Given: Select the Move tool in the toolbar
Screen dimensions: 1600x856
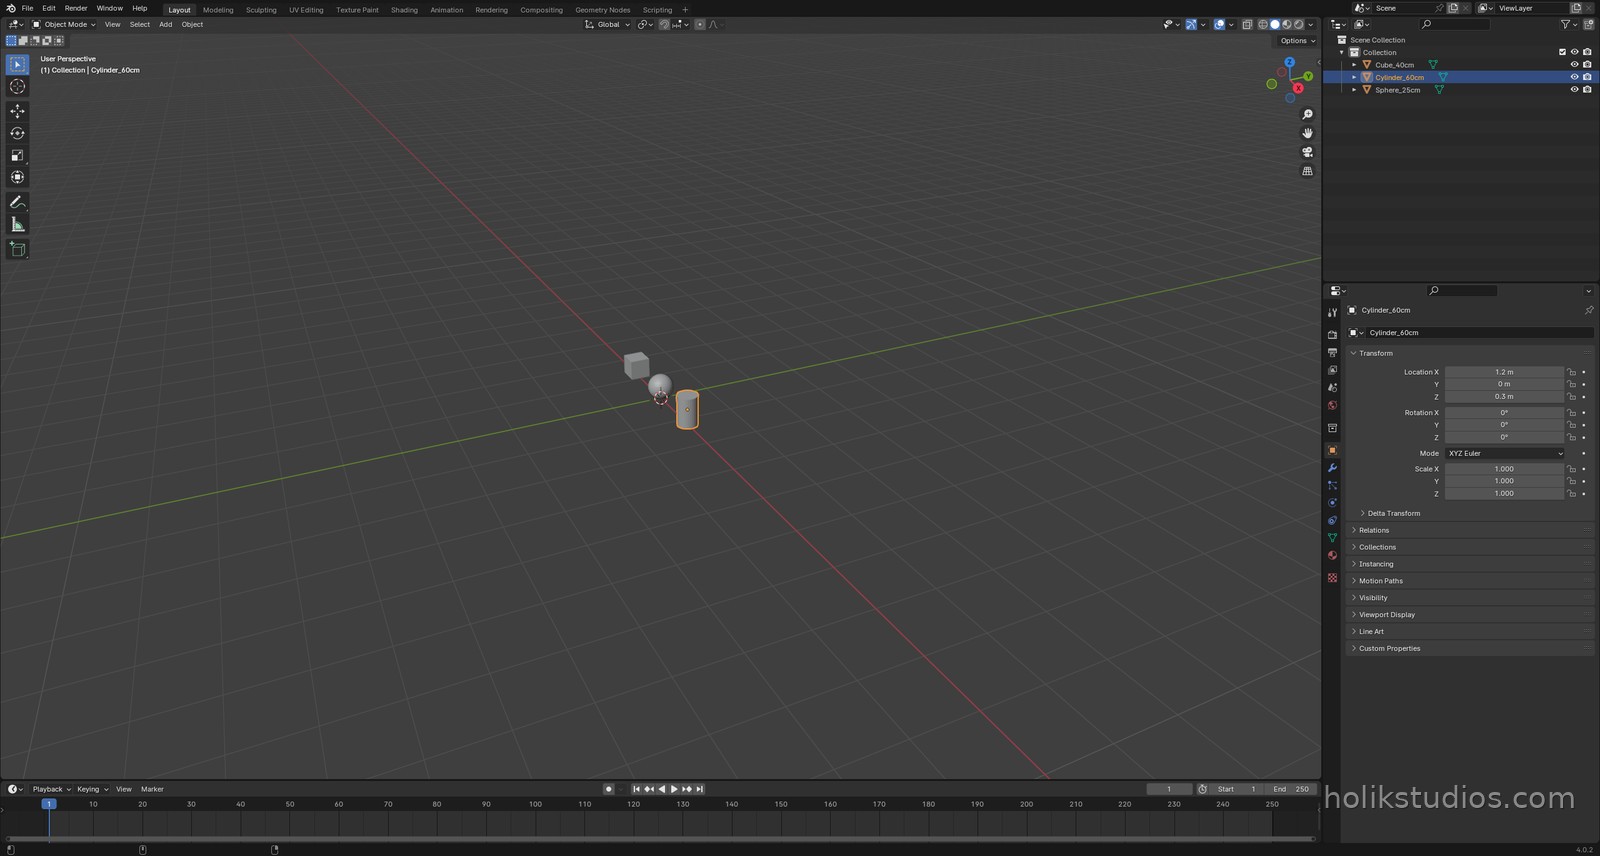Looking at the screenshot, I should [x=17, y=111].
